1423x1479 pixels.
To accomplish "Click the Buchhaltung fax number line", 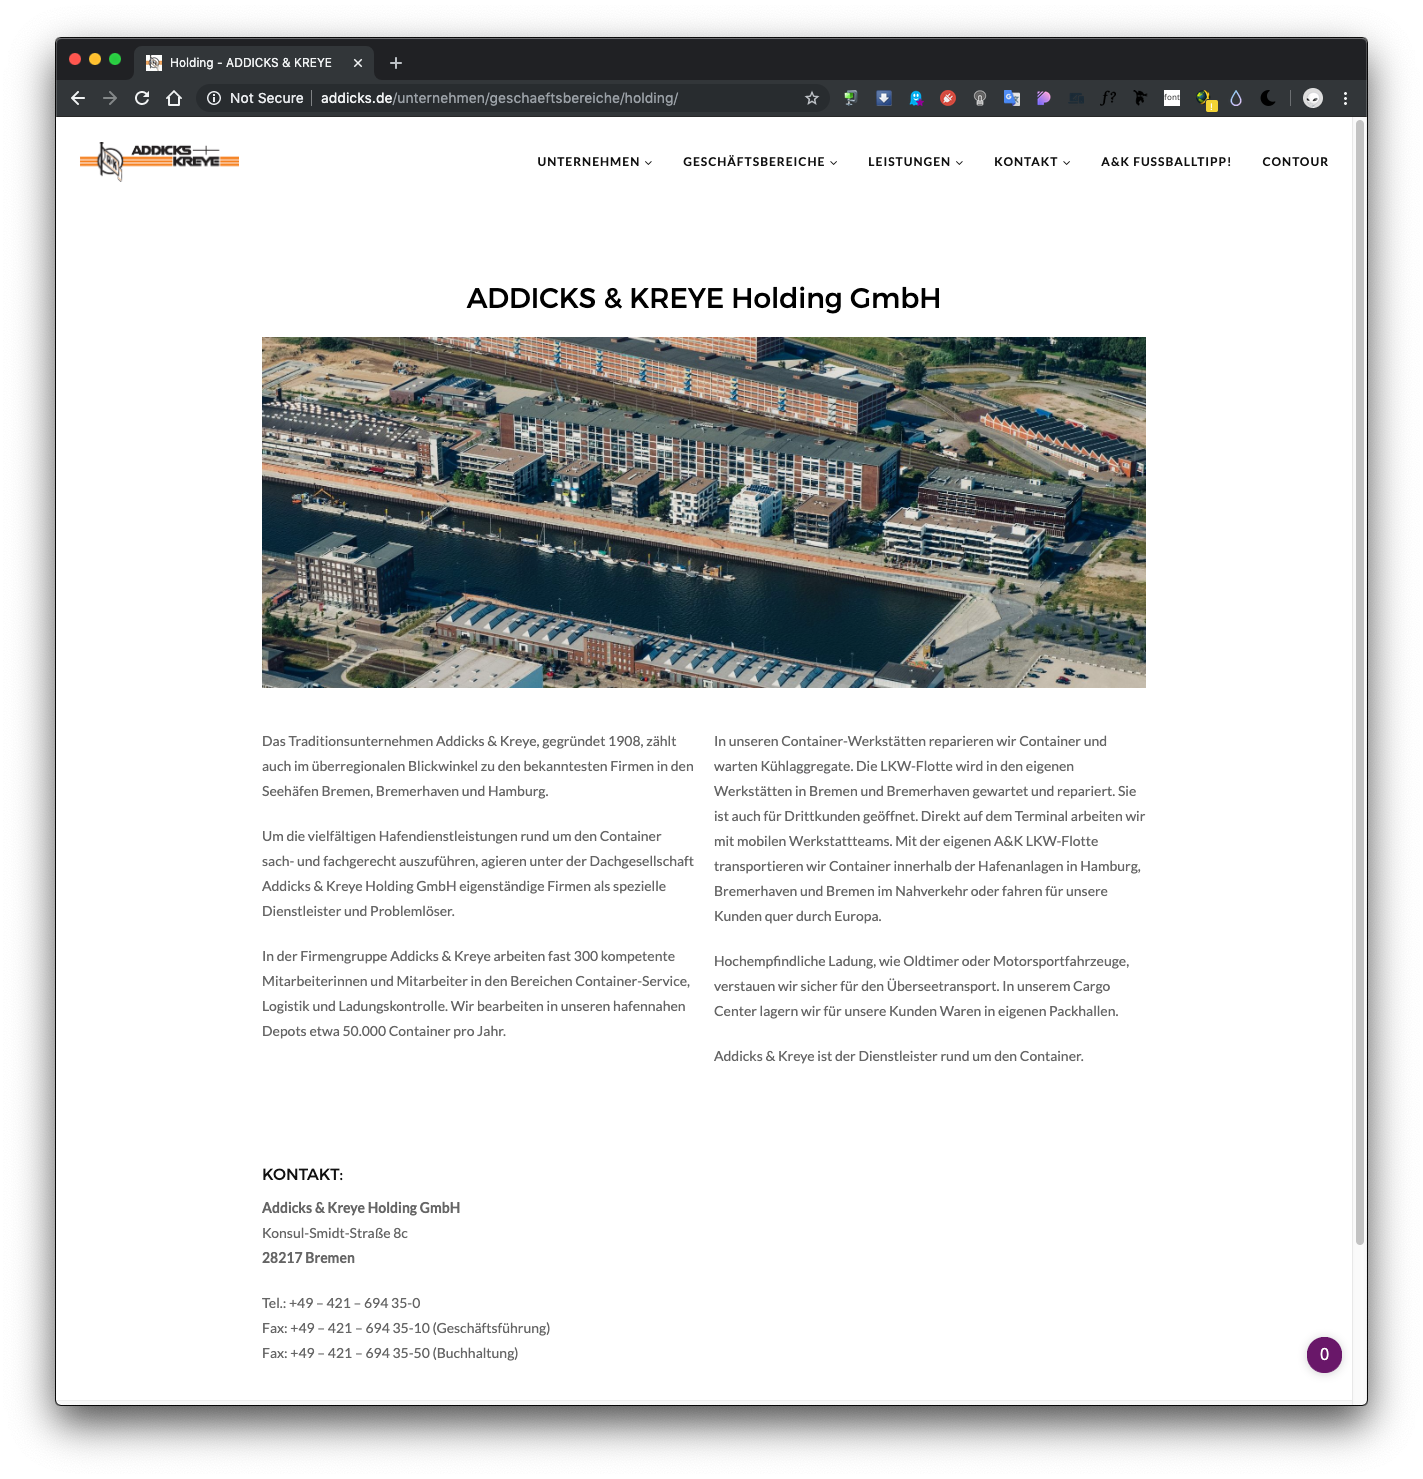I will 390,1353.
